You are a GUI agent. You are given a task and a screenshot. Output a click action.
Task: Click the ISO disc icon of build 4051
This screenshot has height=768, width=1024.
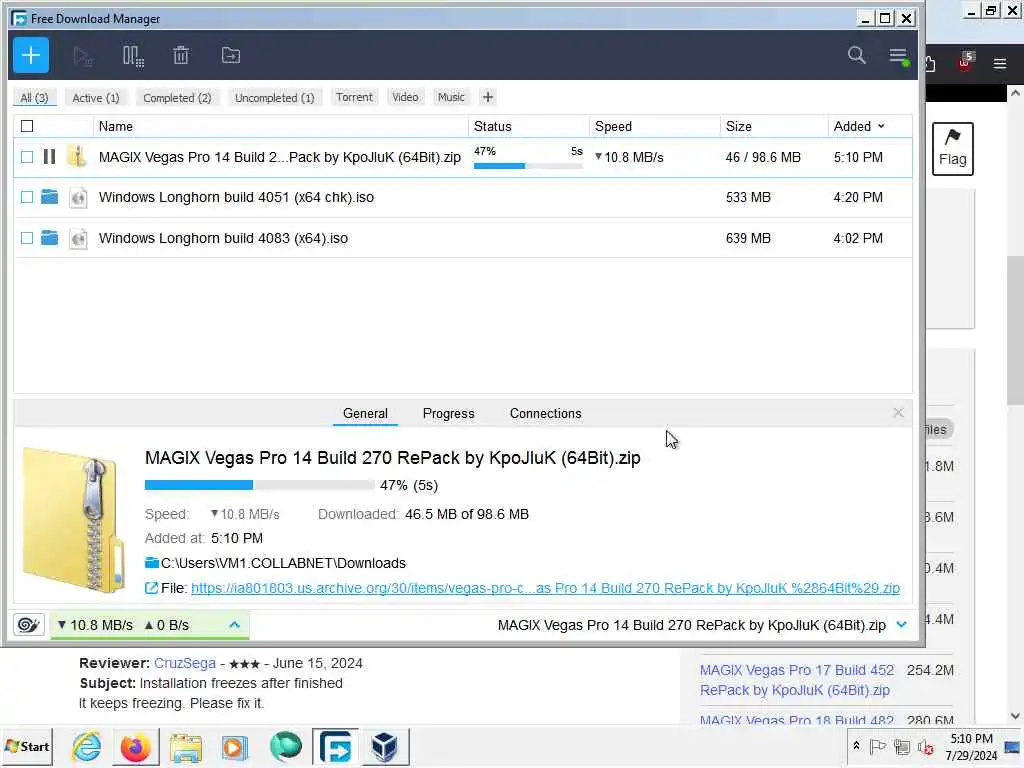[x=78, y=197]
